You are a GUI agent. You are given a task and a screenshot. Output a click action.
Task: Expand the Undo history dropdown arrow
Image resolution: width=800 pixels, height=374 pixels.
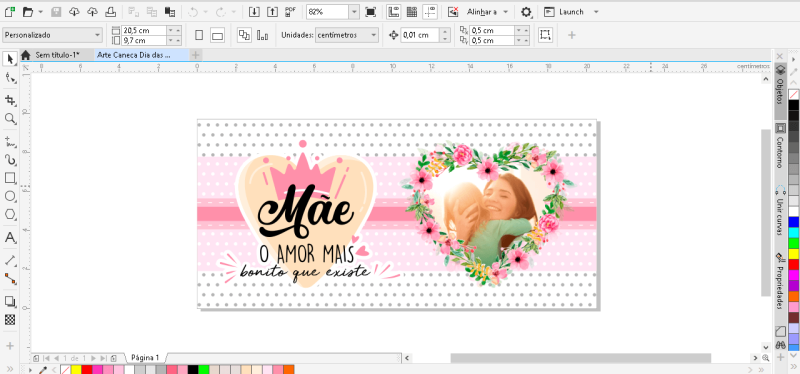(206, 11)
